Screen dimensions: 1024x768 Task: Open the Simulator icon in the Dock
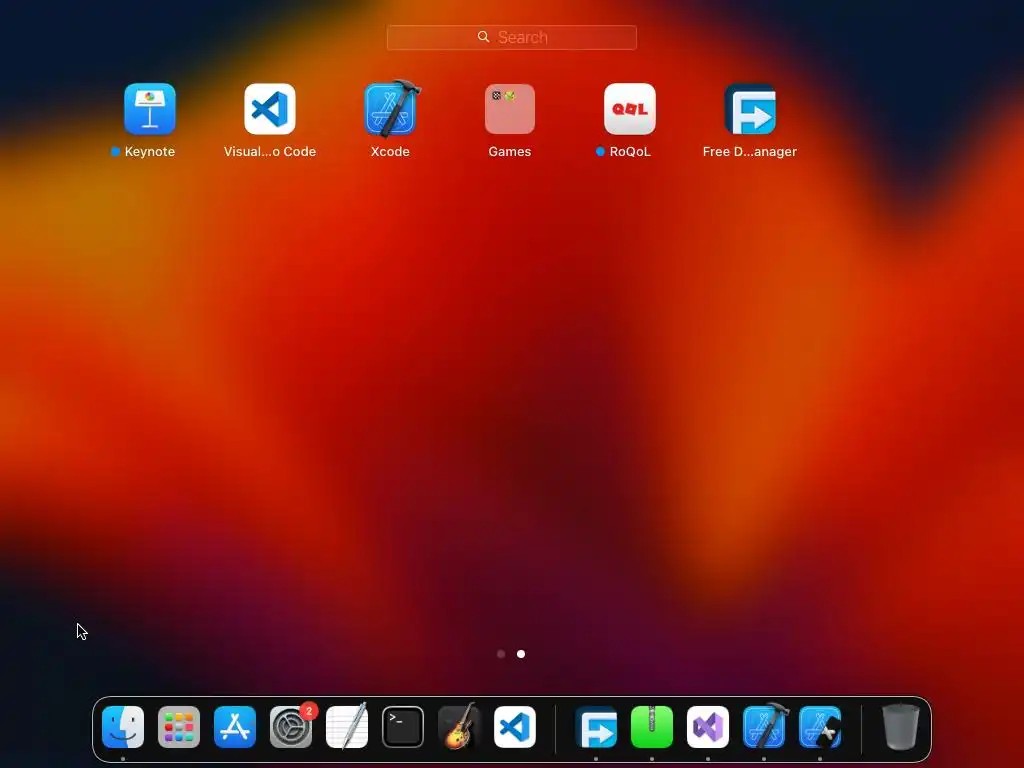(x=820, y=727)
